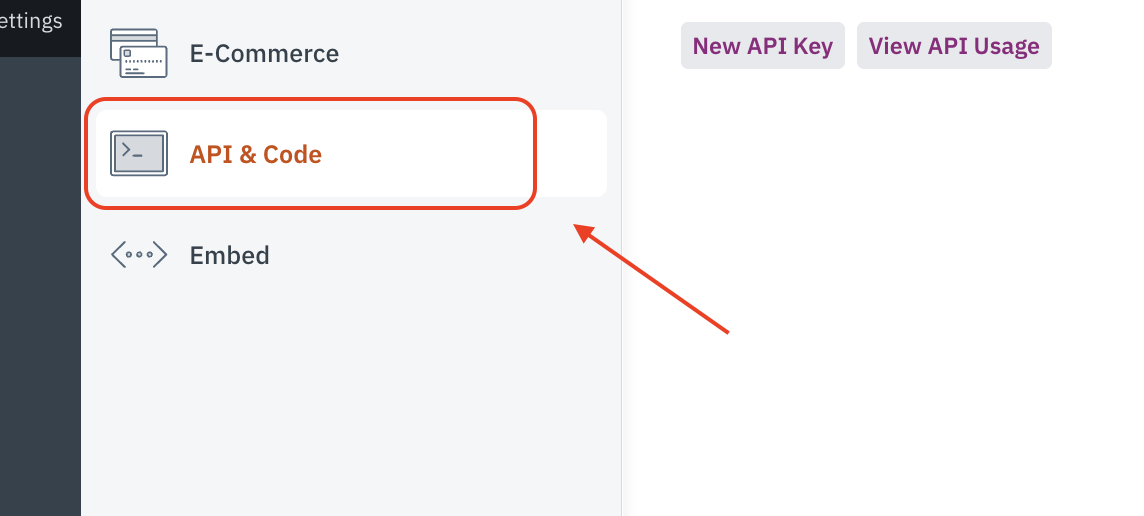Click the Embed text label

[x=230, y=255]
